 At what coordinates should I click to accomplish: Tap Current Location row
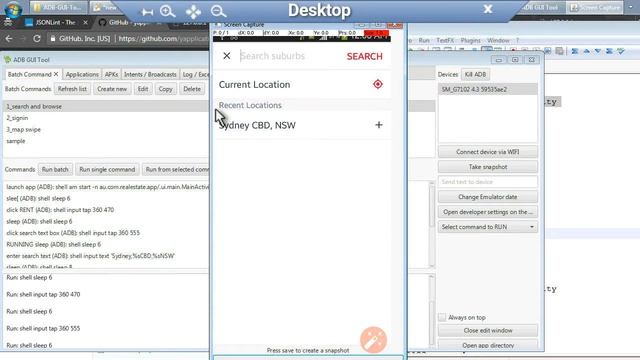(x=302, y=84)
